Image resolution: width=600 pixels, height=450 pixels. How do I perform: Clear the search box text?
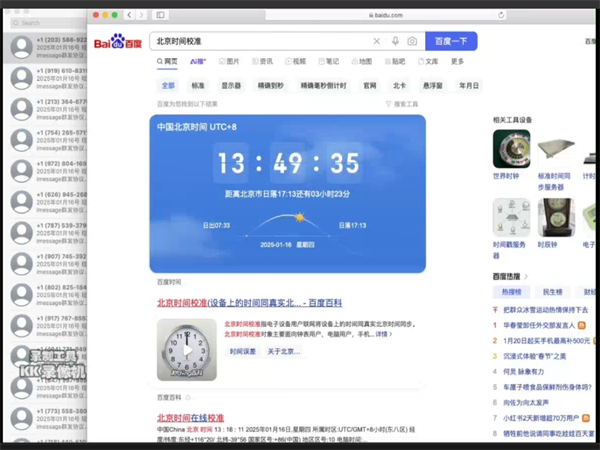tap(377, 41)
